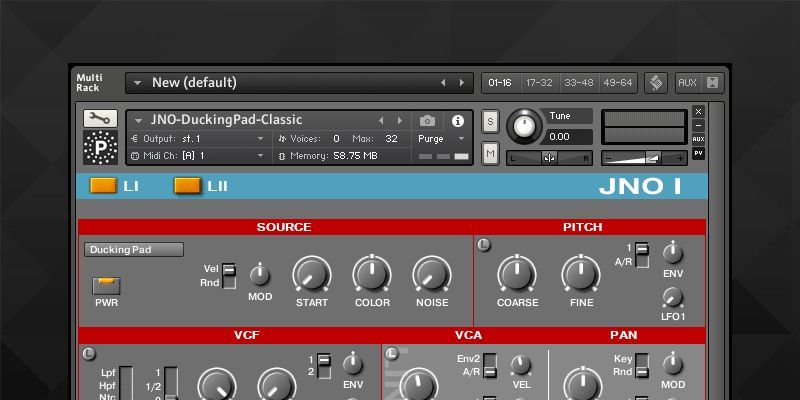Click the instrument volume slider
The width and height of the screenshot is (800, 400).
pos(644,158)
